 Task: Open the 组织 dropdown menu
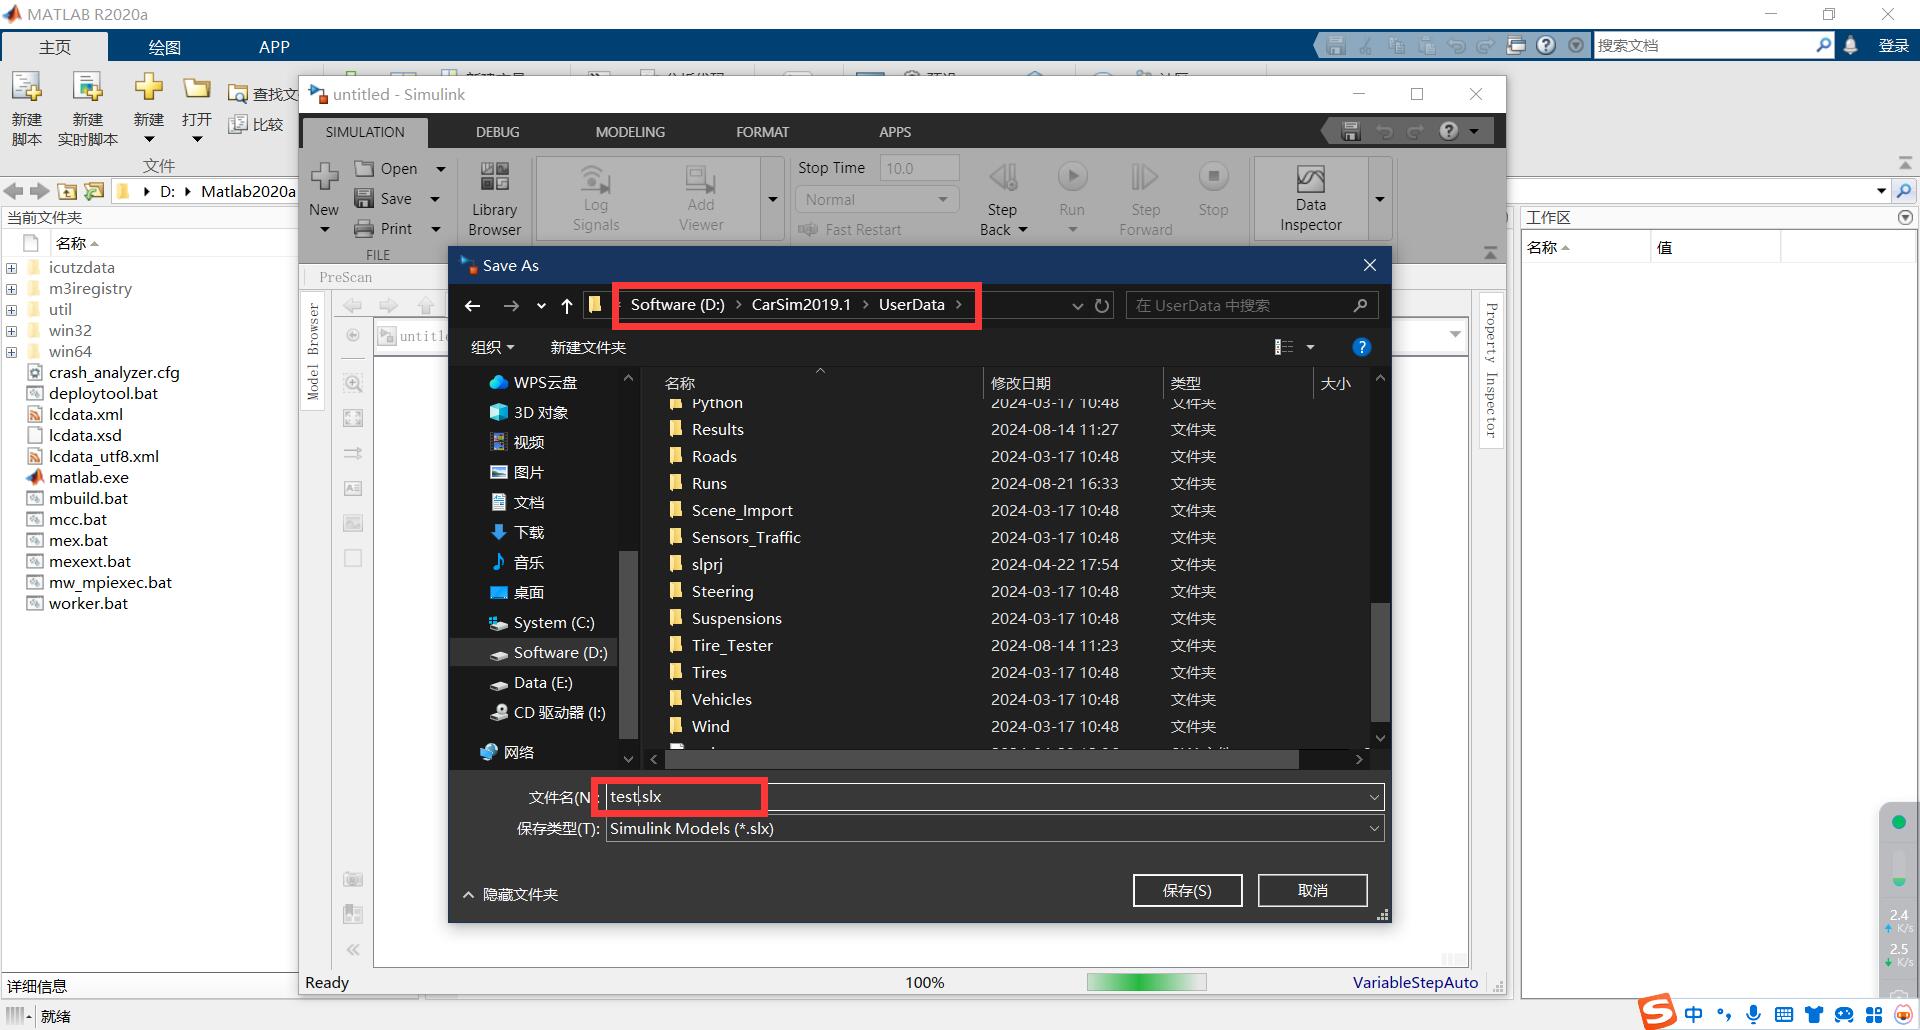[492, 347]
